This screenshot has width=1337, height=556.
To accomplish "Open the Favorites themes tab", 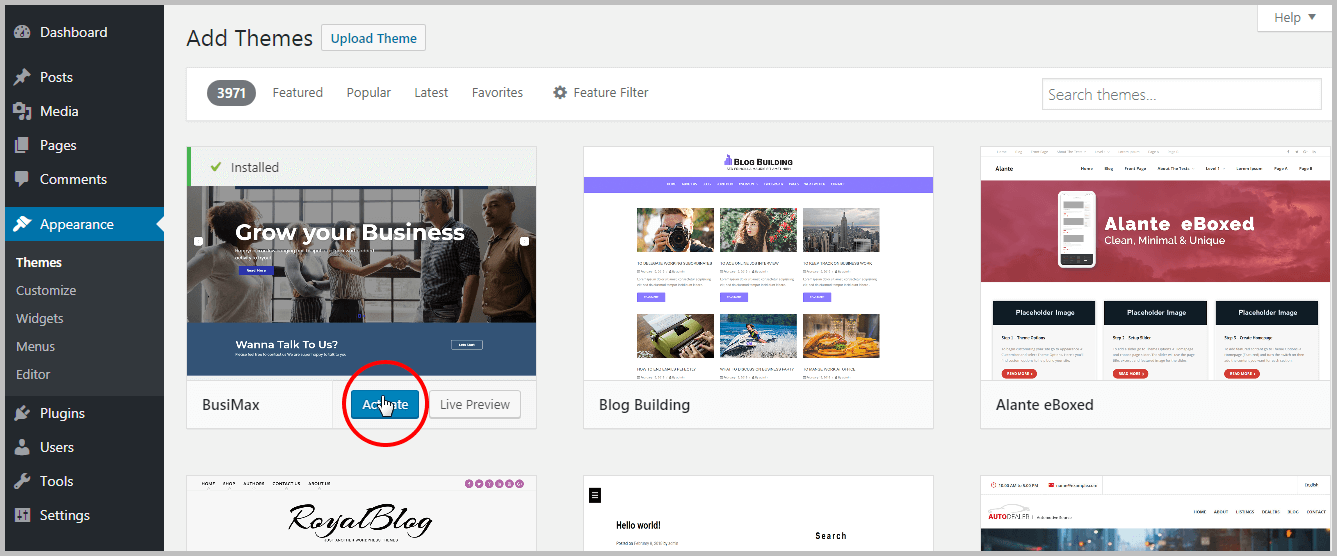I will click(497, 93).
